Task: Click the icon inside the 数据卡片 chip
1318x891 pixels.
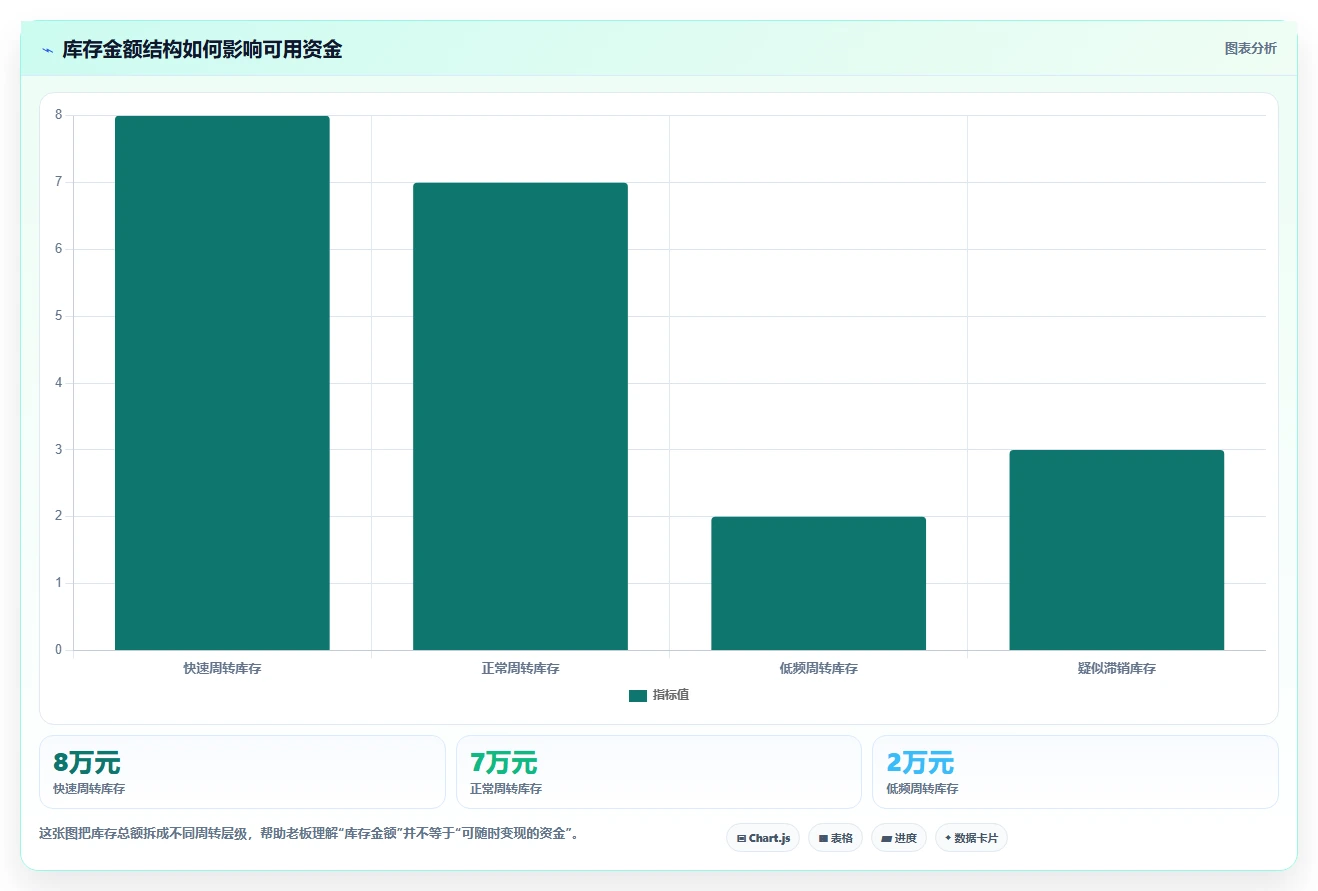Action: click(x=948, y=837)
